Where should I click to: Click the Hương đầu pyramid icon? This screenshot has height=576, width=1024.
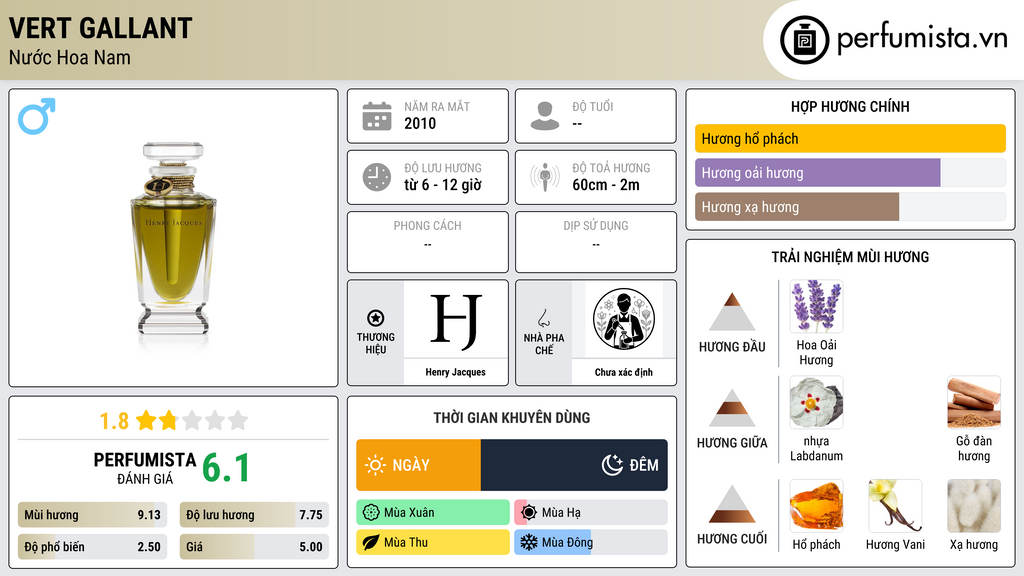(732, 312)
